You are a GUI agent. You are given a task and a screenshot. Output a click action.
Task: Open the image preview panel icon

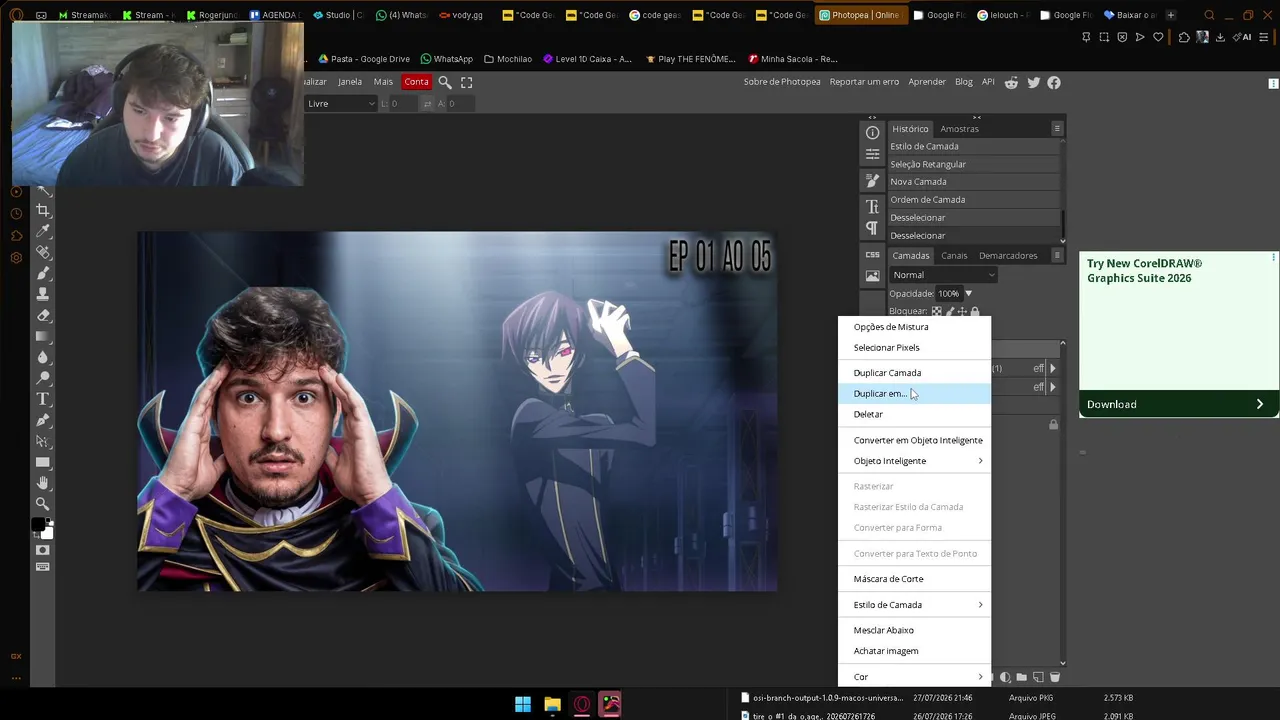tap(872, 276)
